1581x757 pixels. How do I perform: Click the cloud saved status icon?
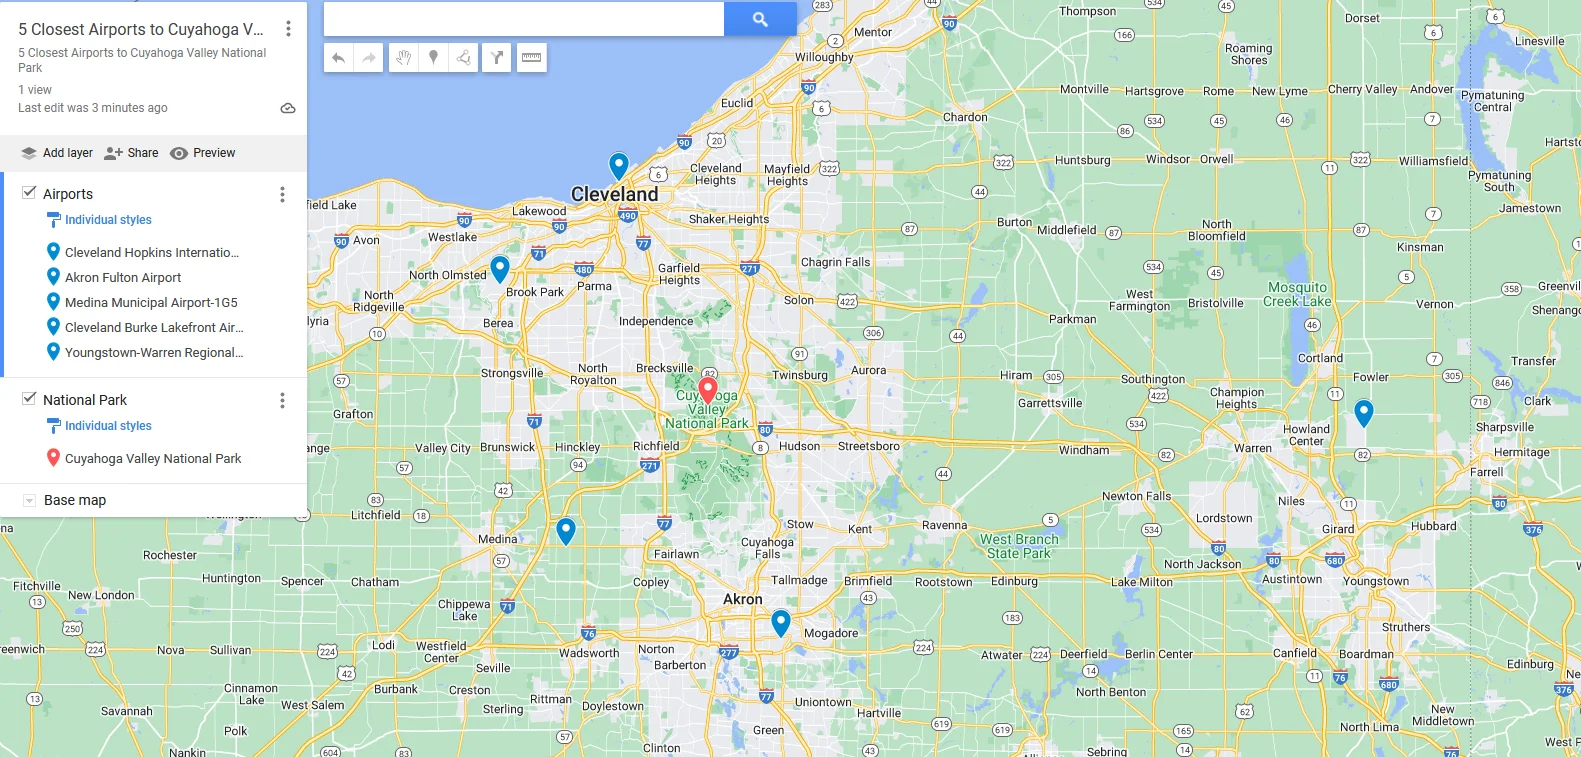pos(288,108)
